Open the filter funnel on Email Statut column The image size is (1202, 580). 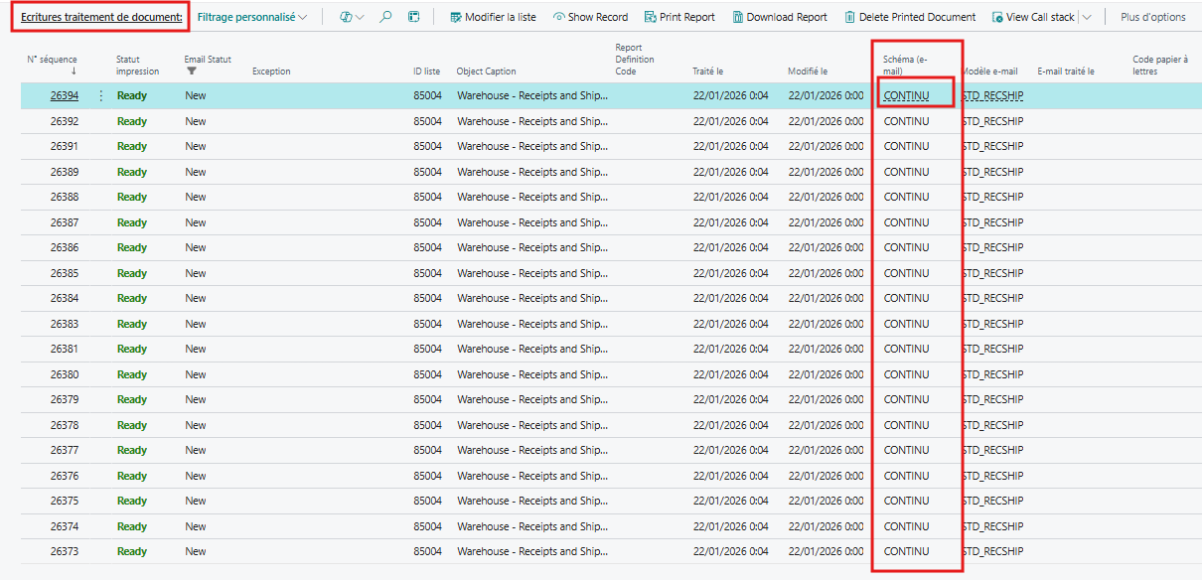coord(191,71)
